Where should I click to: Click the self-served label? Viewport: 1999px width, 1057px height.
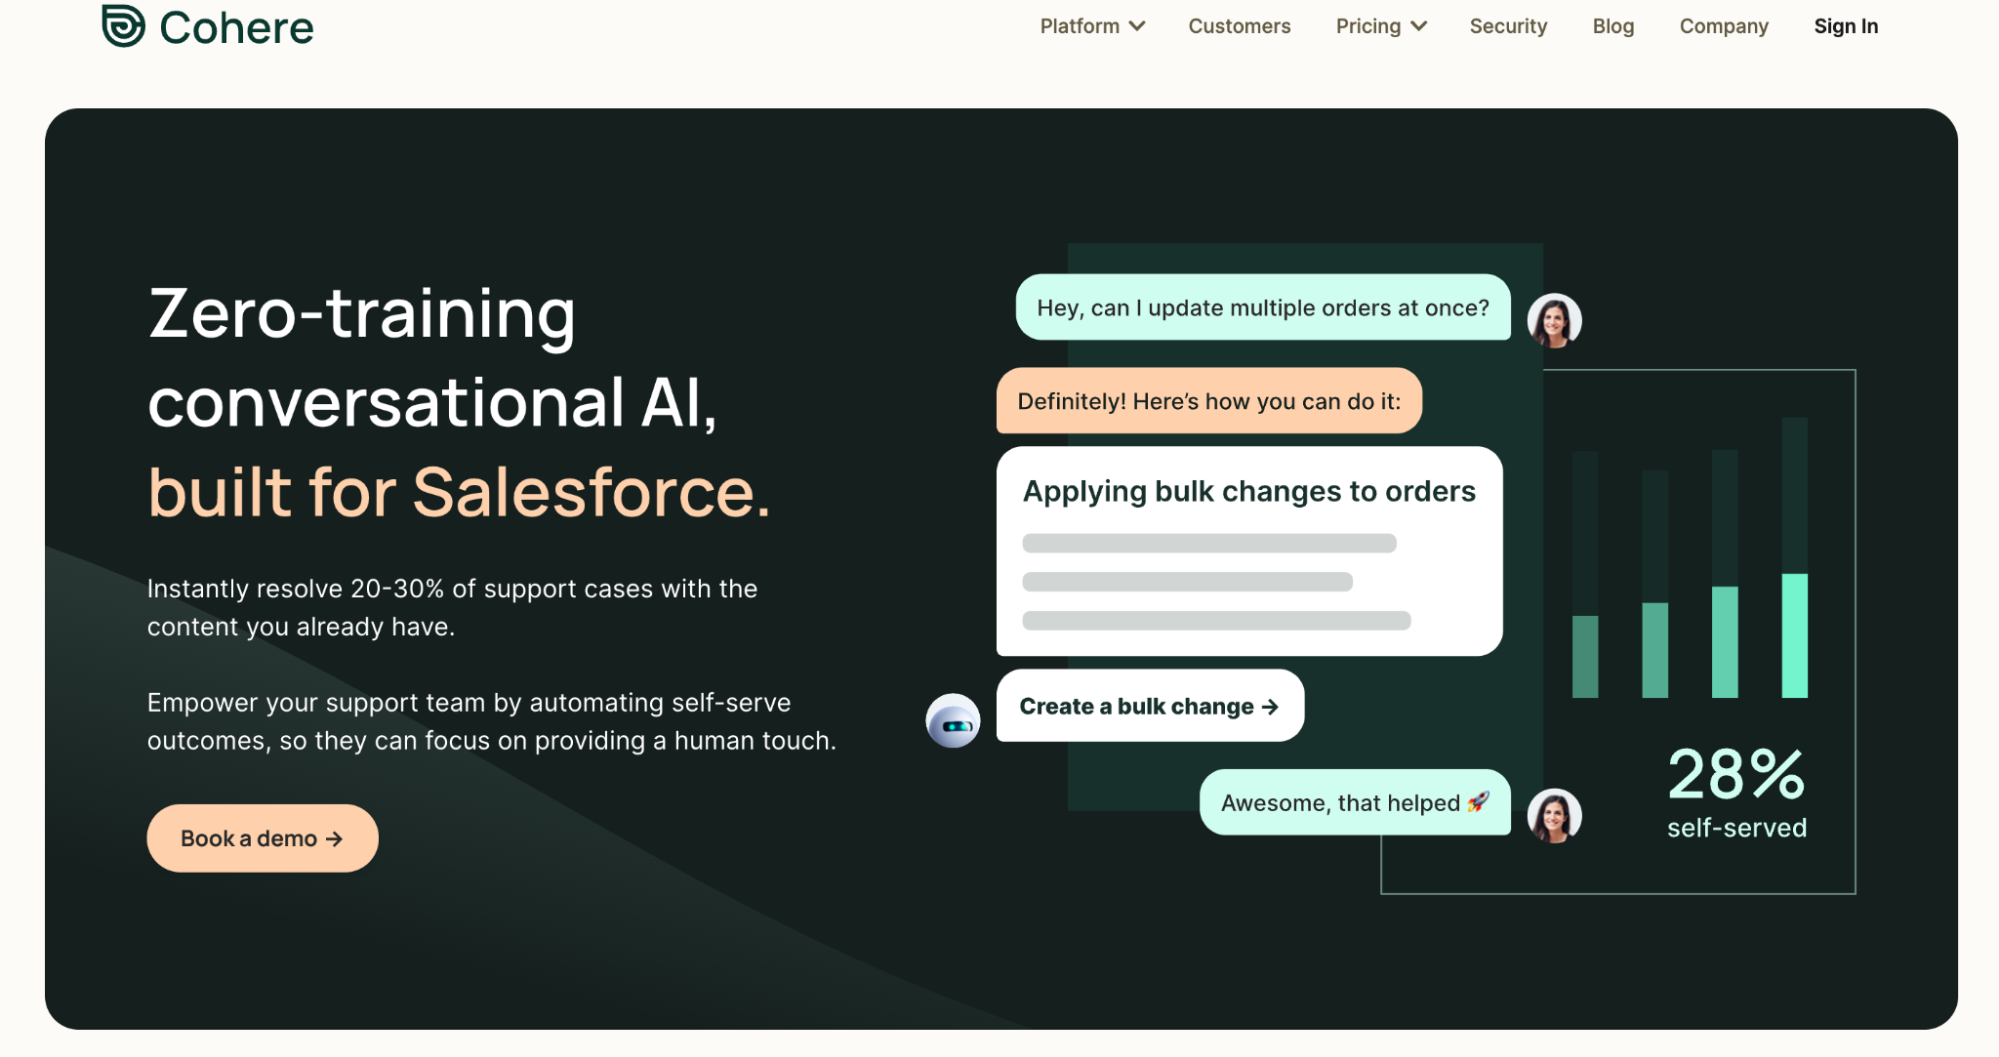click(x=1737, y=828)
